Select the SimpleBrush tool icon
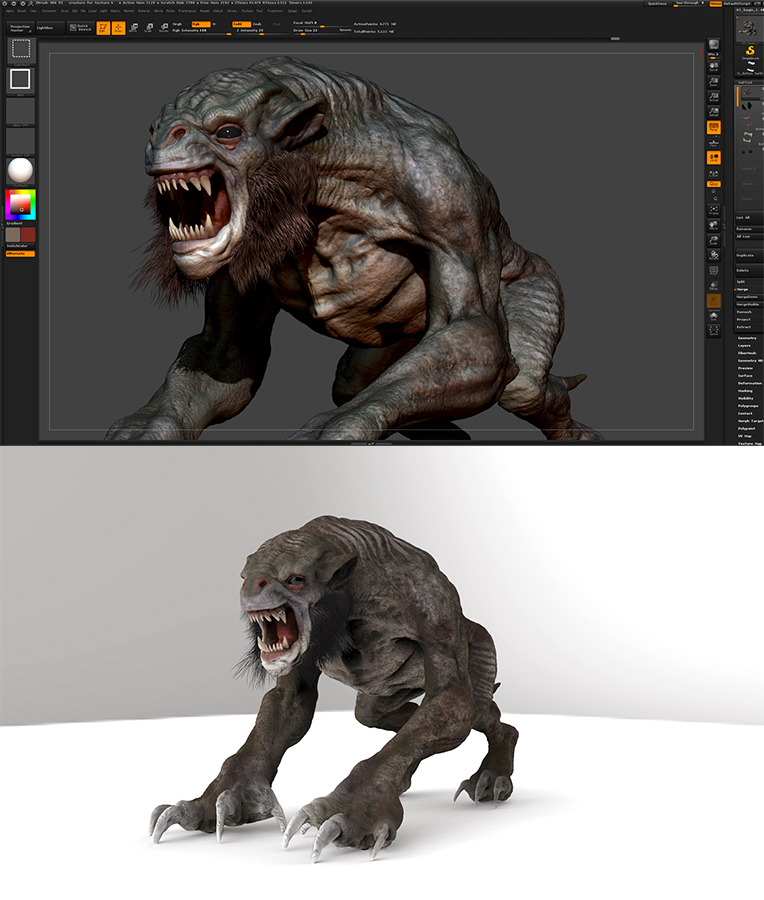Screen dimensions: 764x900 (x=749, y=53)
